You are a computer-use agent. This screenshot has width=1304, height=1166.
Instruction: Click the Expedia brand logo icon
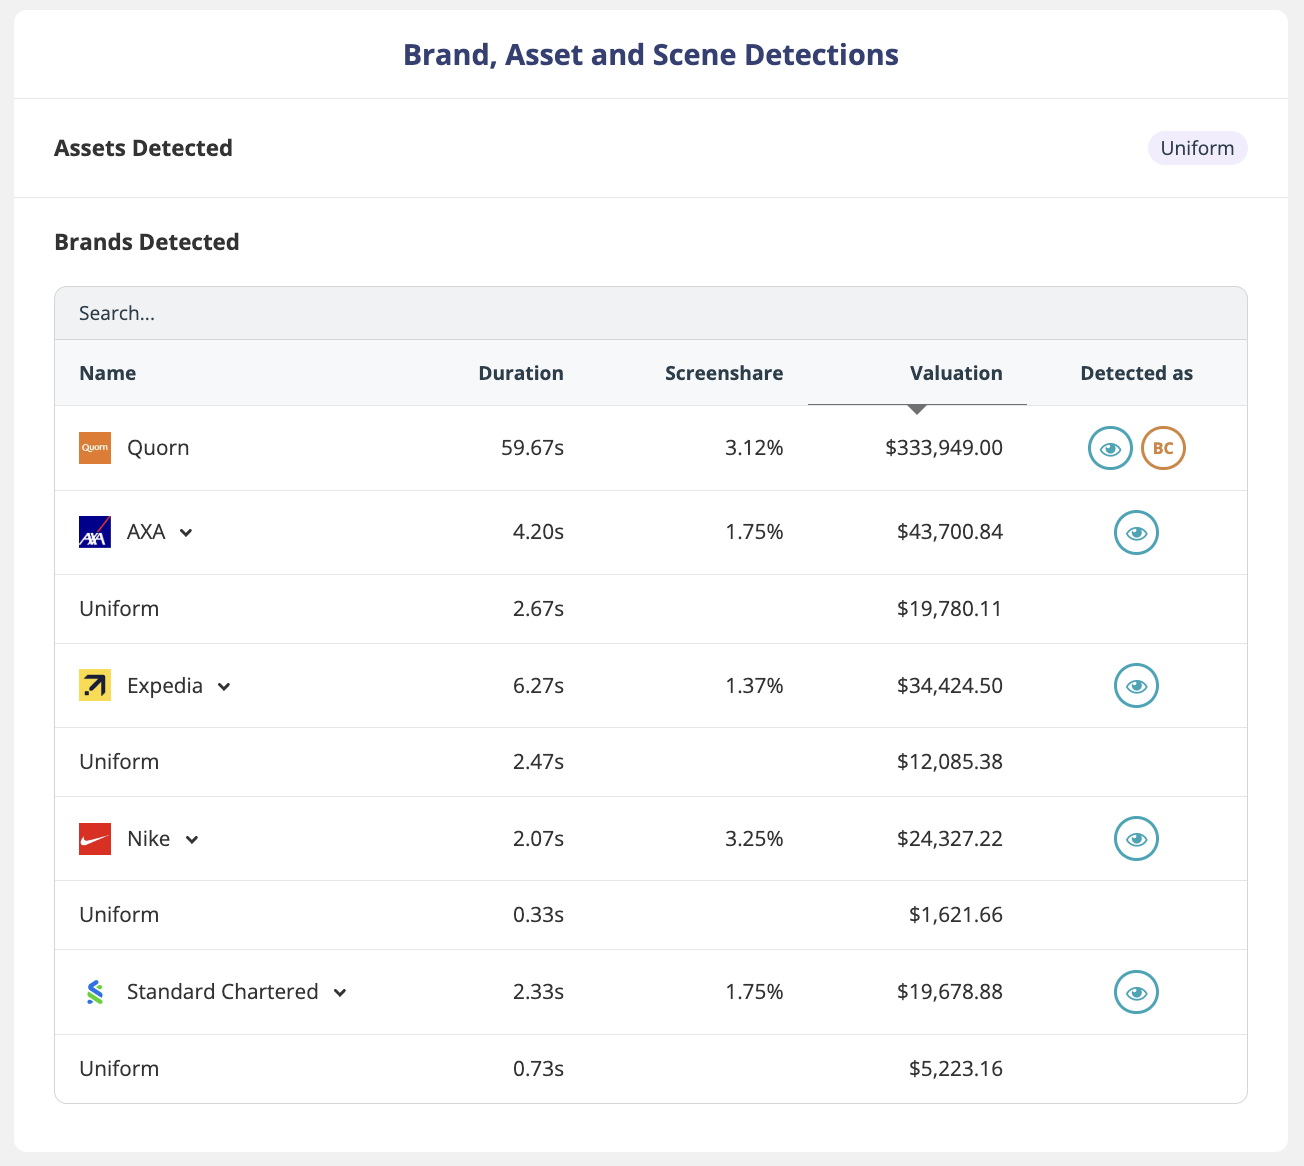click(x=95, y=686)
